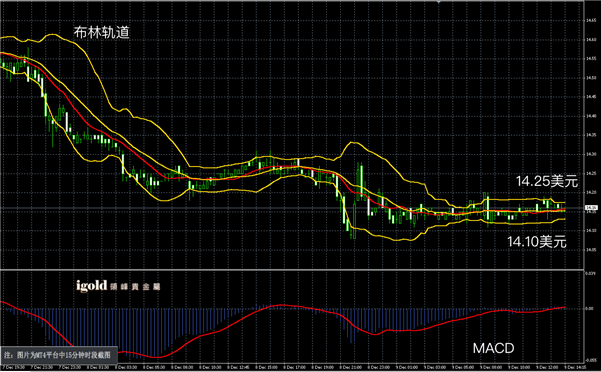Viewport: 601px width, 372px height.
Task: Click the MACD 0.00 level scale label
Action: 590,308
